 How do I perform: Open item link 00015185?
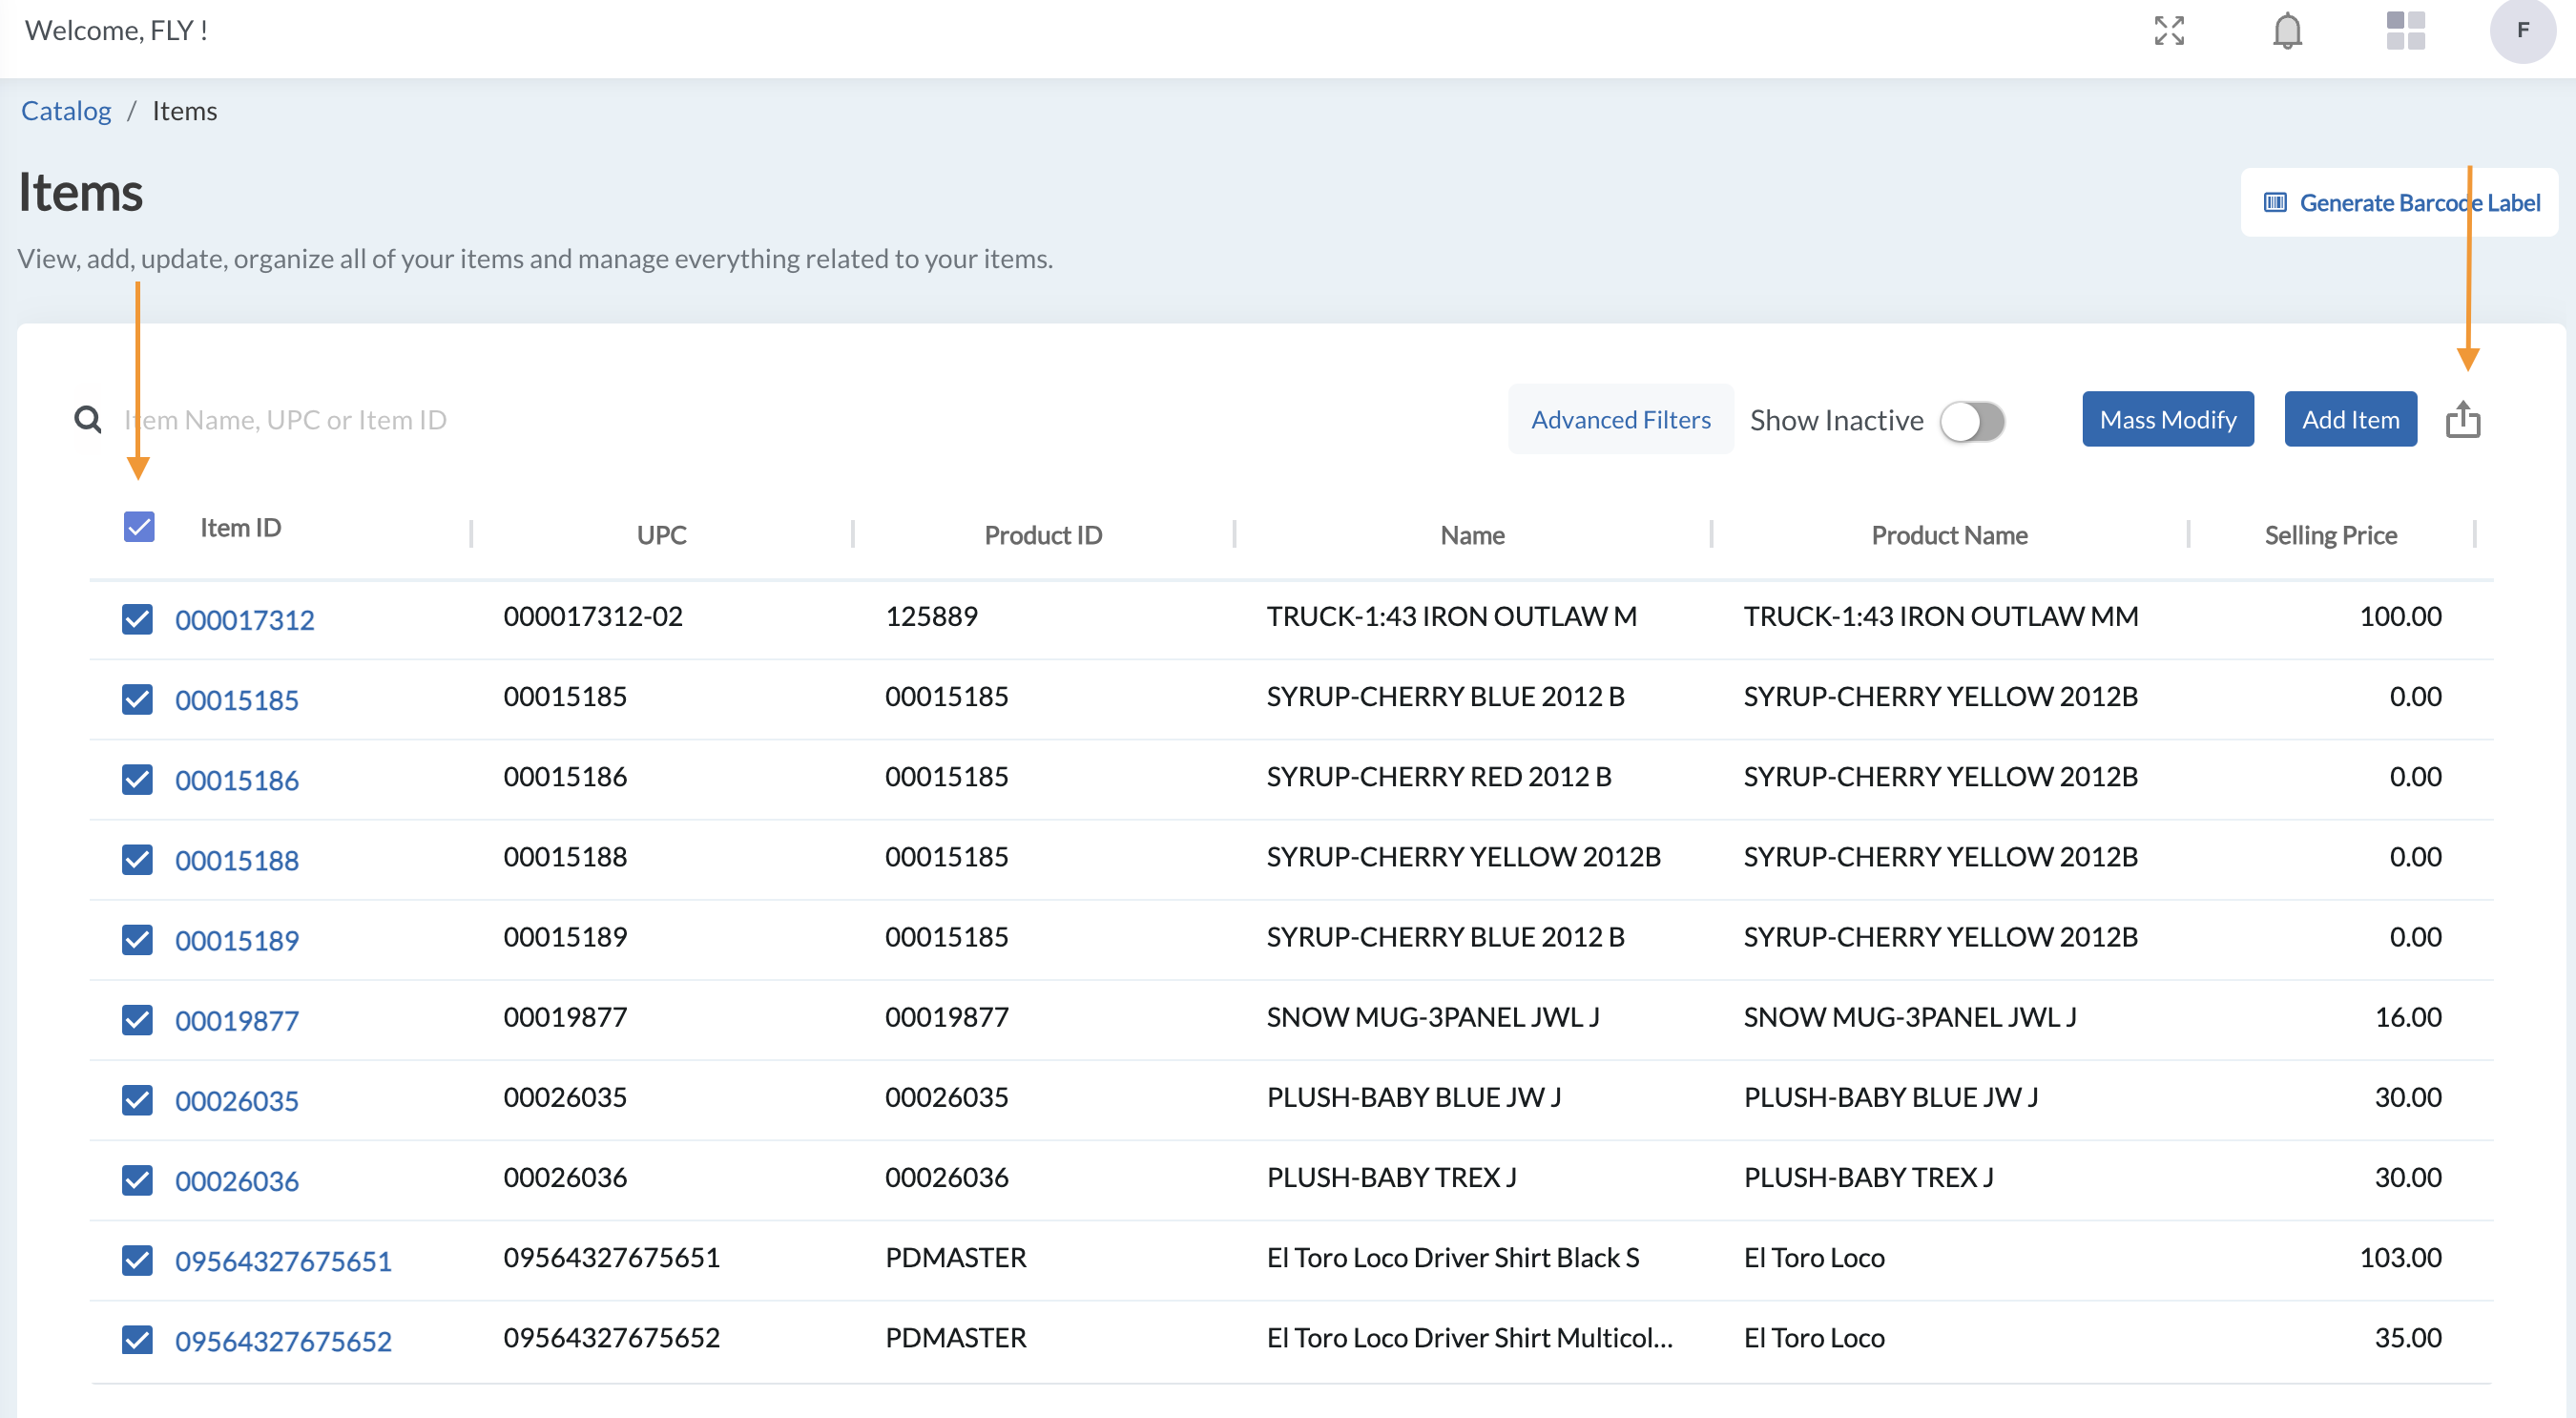[x=237, y=700]
